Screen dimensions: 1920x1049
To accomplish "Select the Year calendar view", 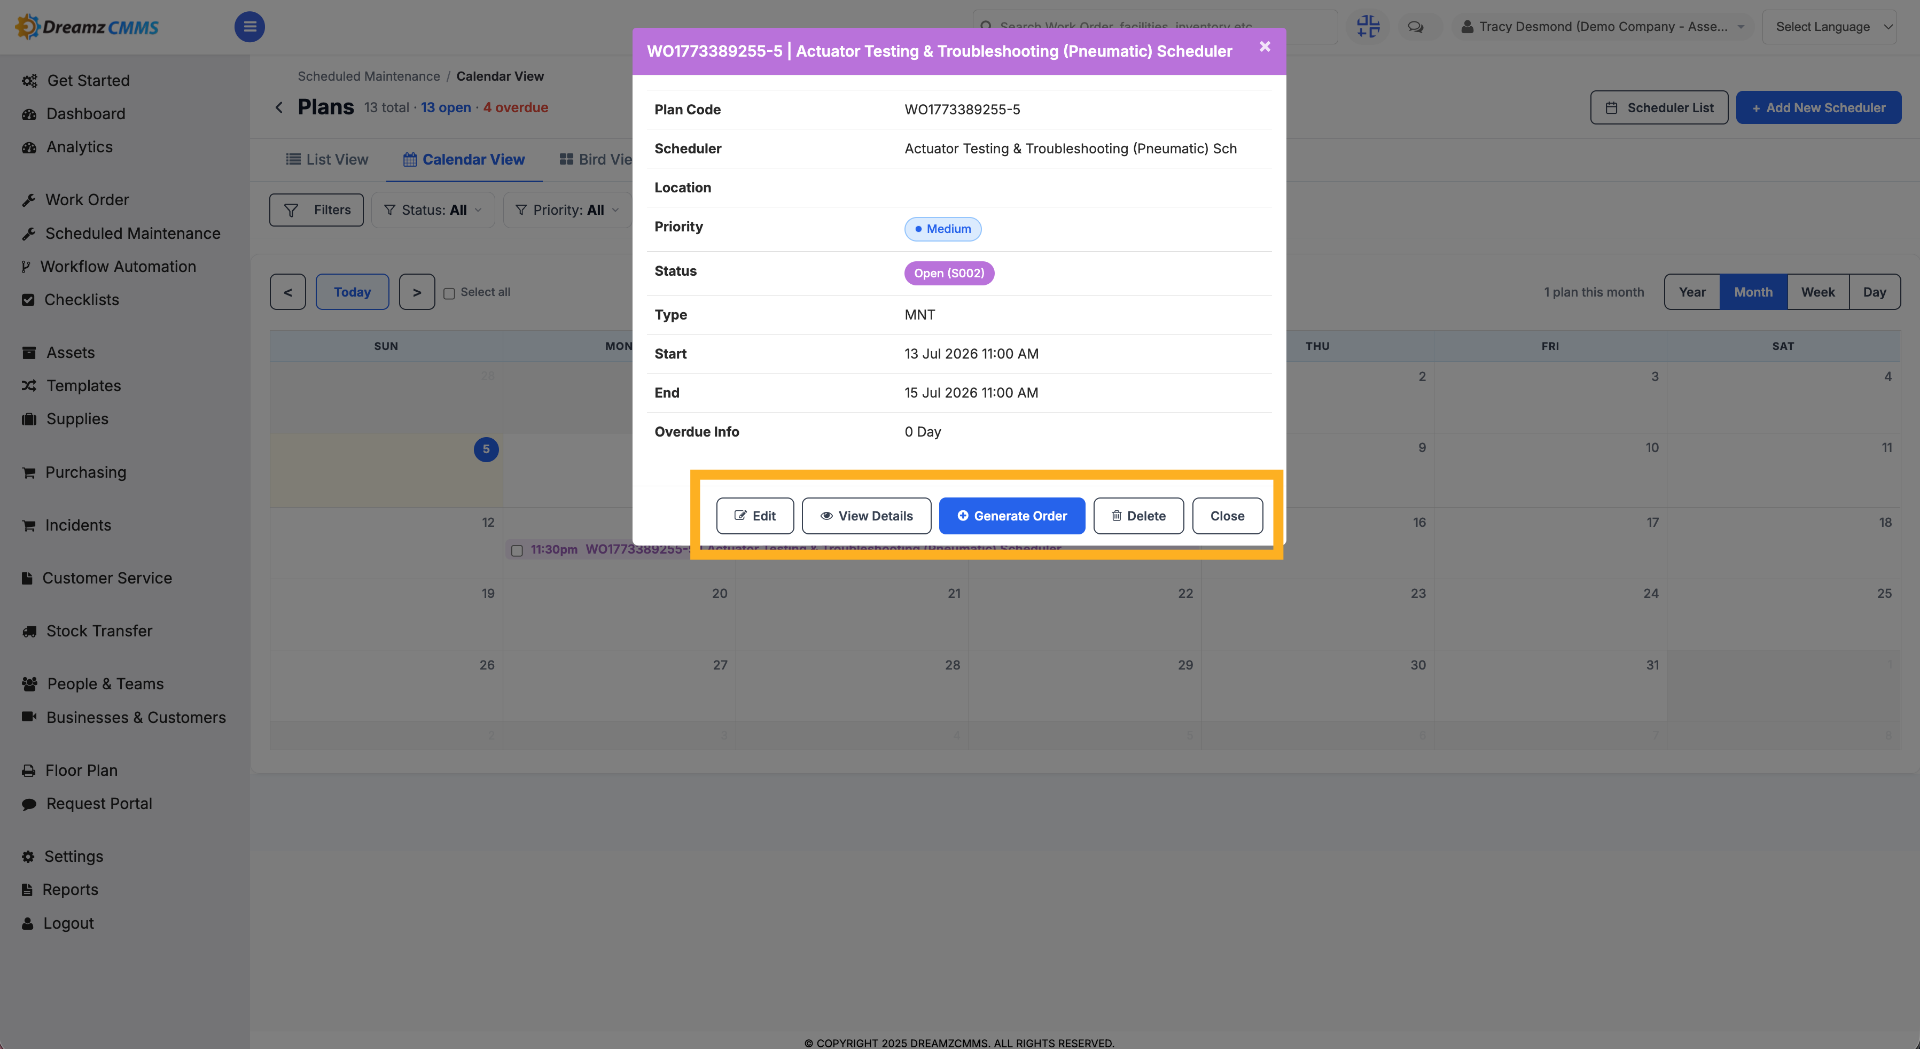I will coord(1692,292).
